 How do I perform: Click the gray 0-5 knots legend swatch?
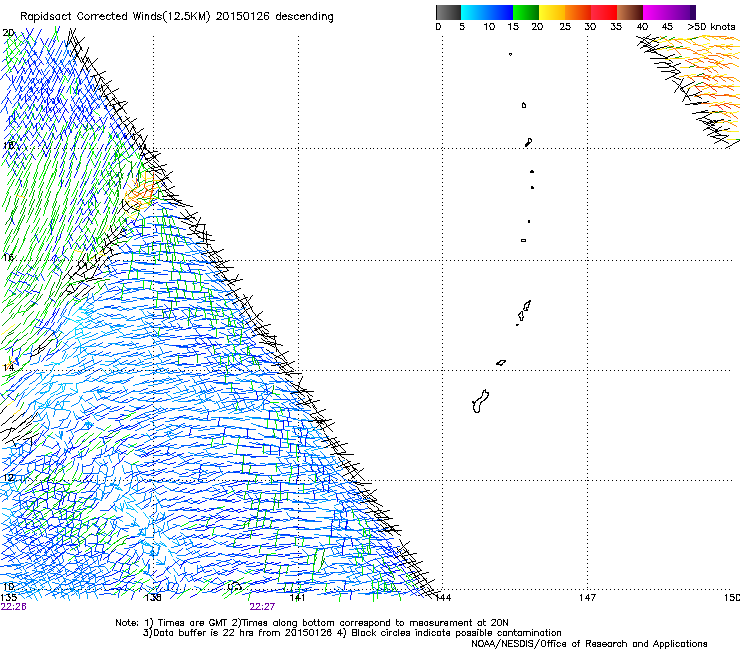[448, 12]
